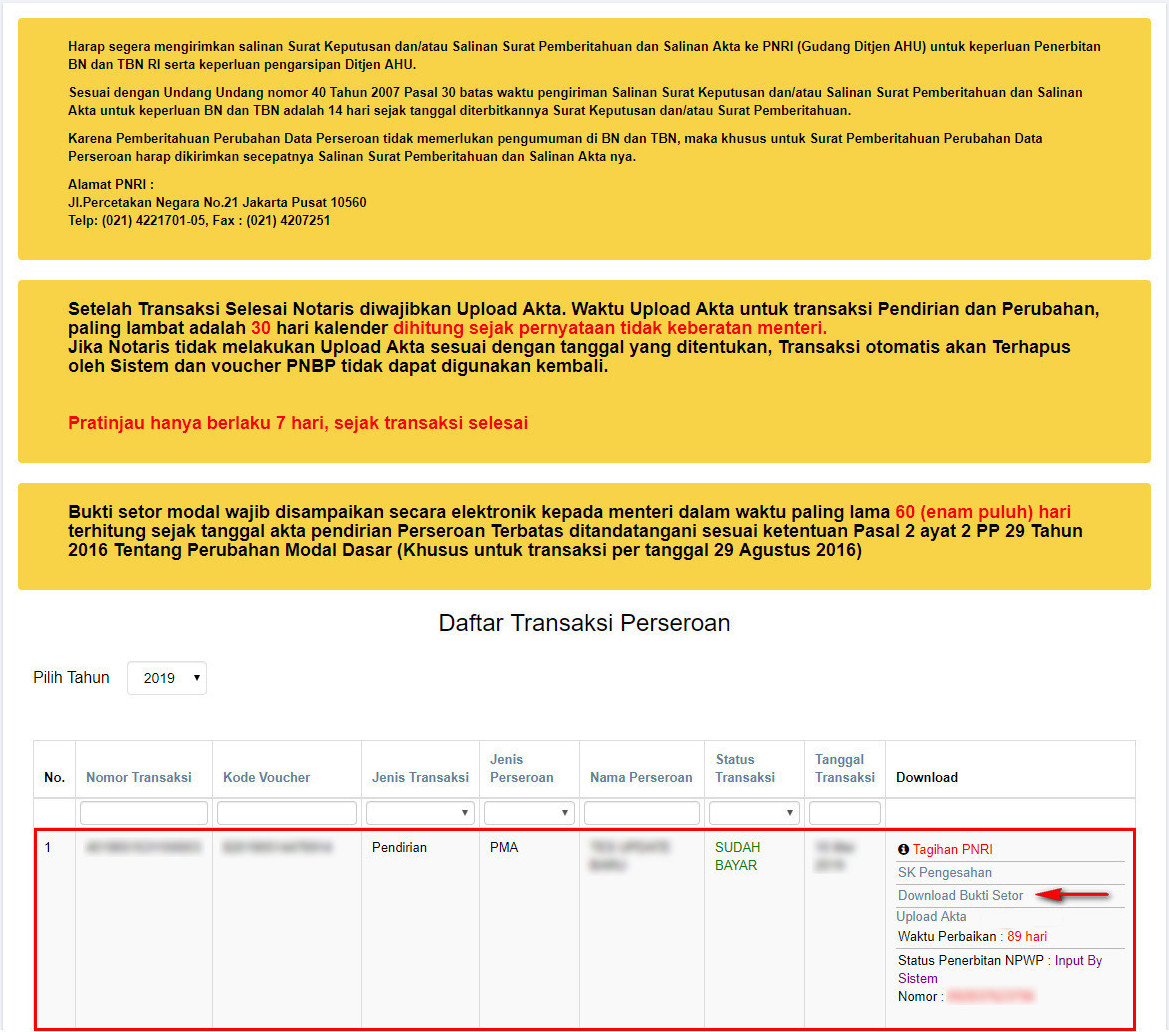Open the Tagihan PNRI link
Viewport: 1169px width, 1032px height.
(x=952, y=849)
